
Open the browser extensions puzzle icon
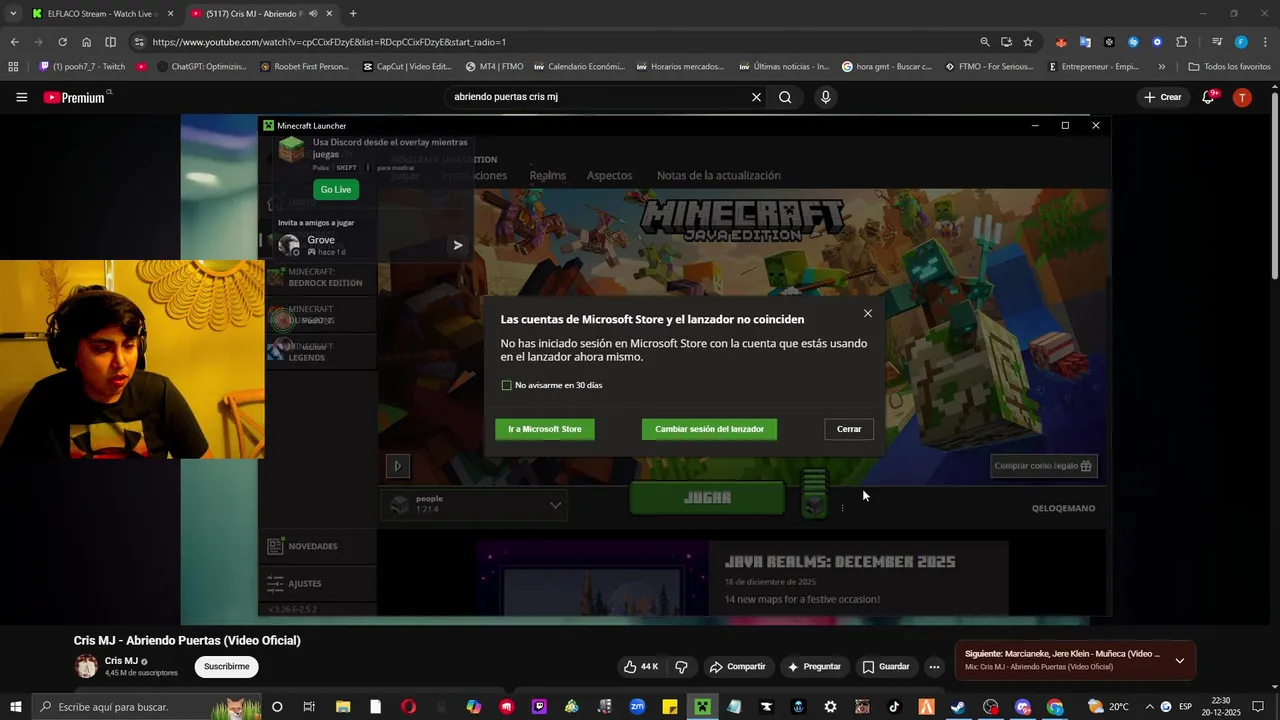pos(1182,42)
